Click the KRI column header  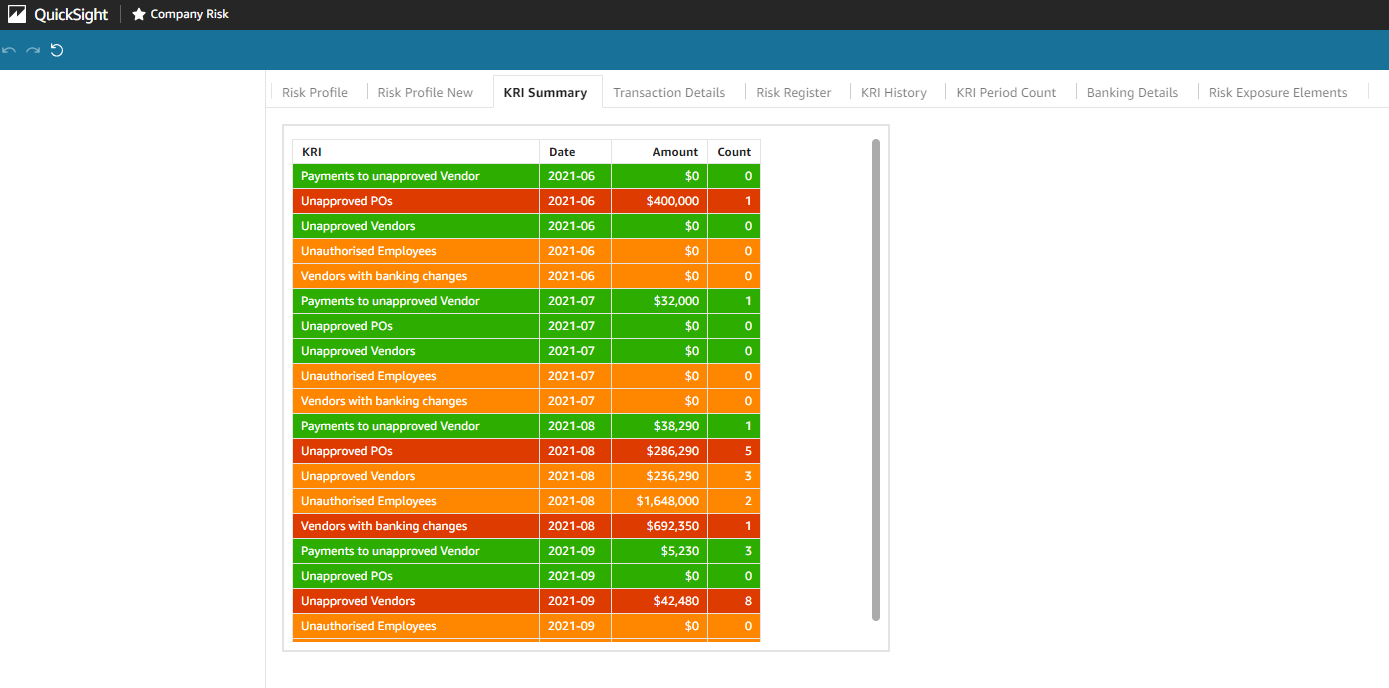pos(312,152)
